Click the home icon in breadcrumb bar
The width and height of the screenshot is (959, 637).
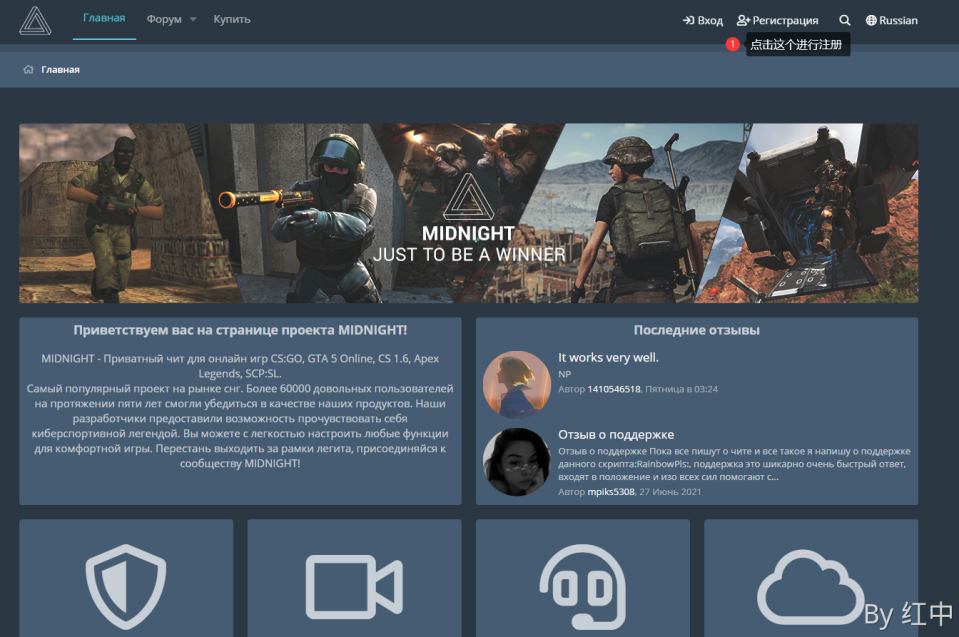pyautogui.click(x=29, y=70)
